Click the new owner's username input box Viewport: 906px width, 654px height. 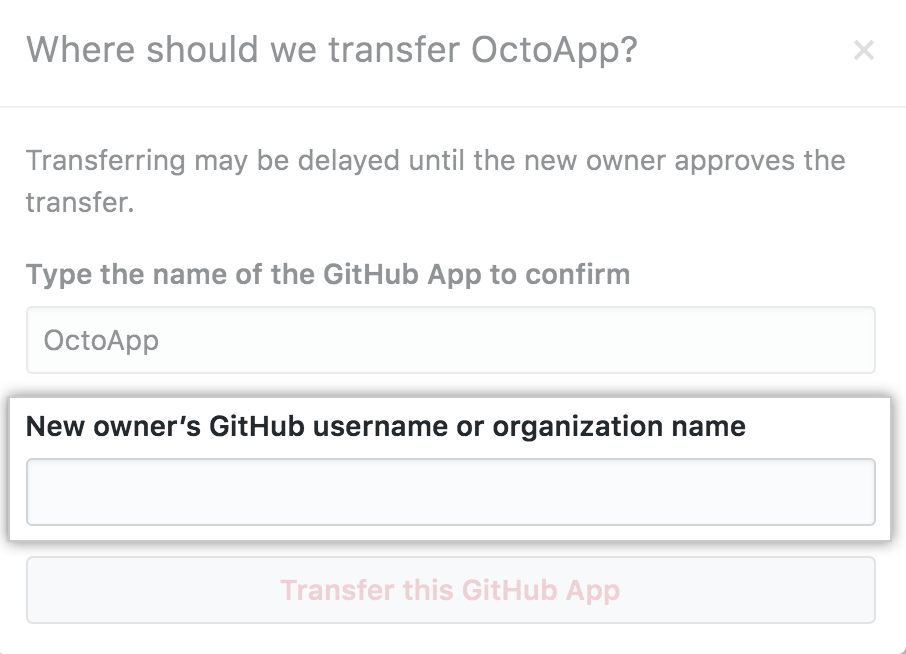click(450, 492)
